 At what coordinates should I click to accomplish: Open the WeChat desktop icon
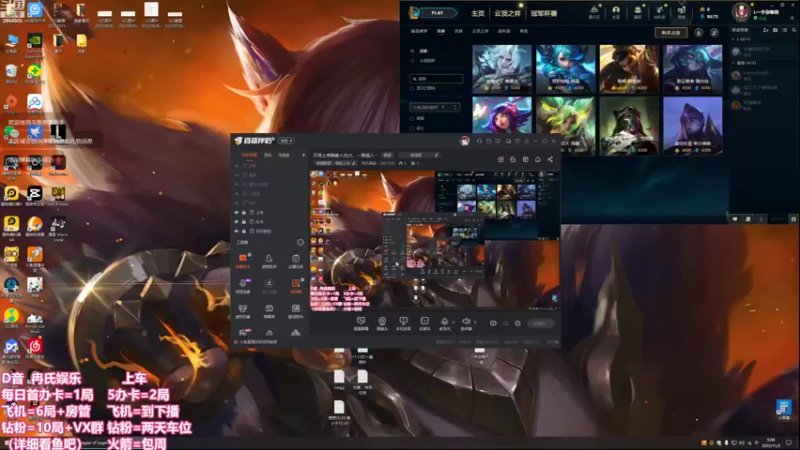tap(11, 132)
